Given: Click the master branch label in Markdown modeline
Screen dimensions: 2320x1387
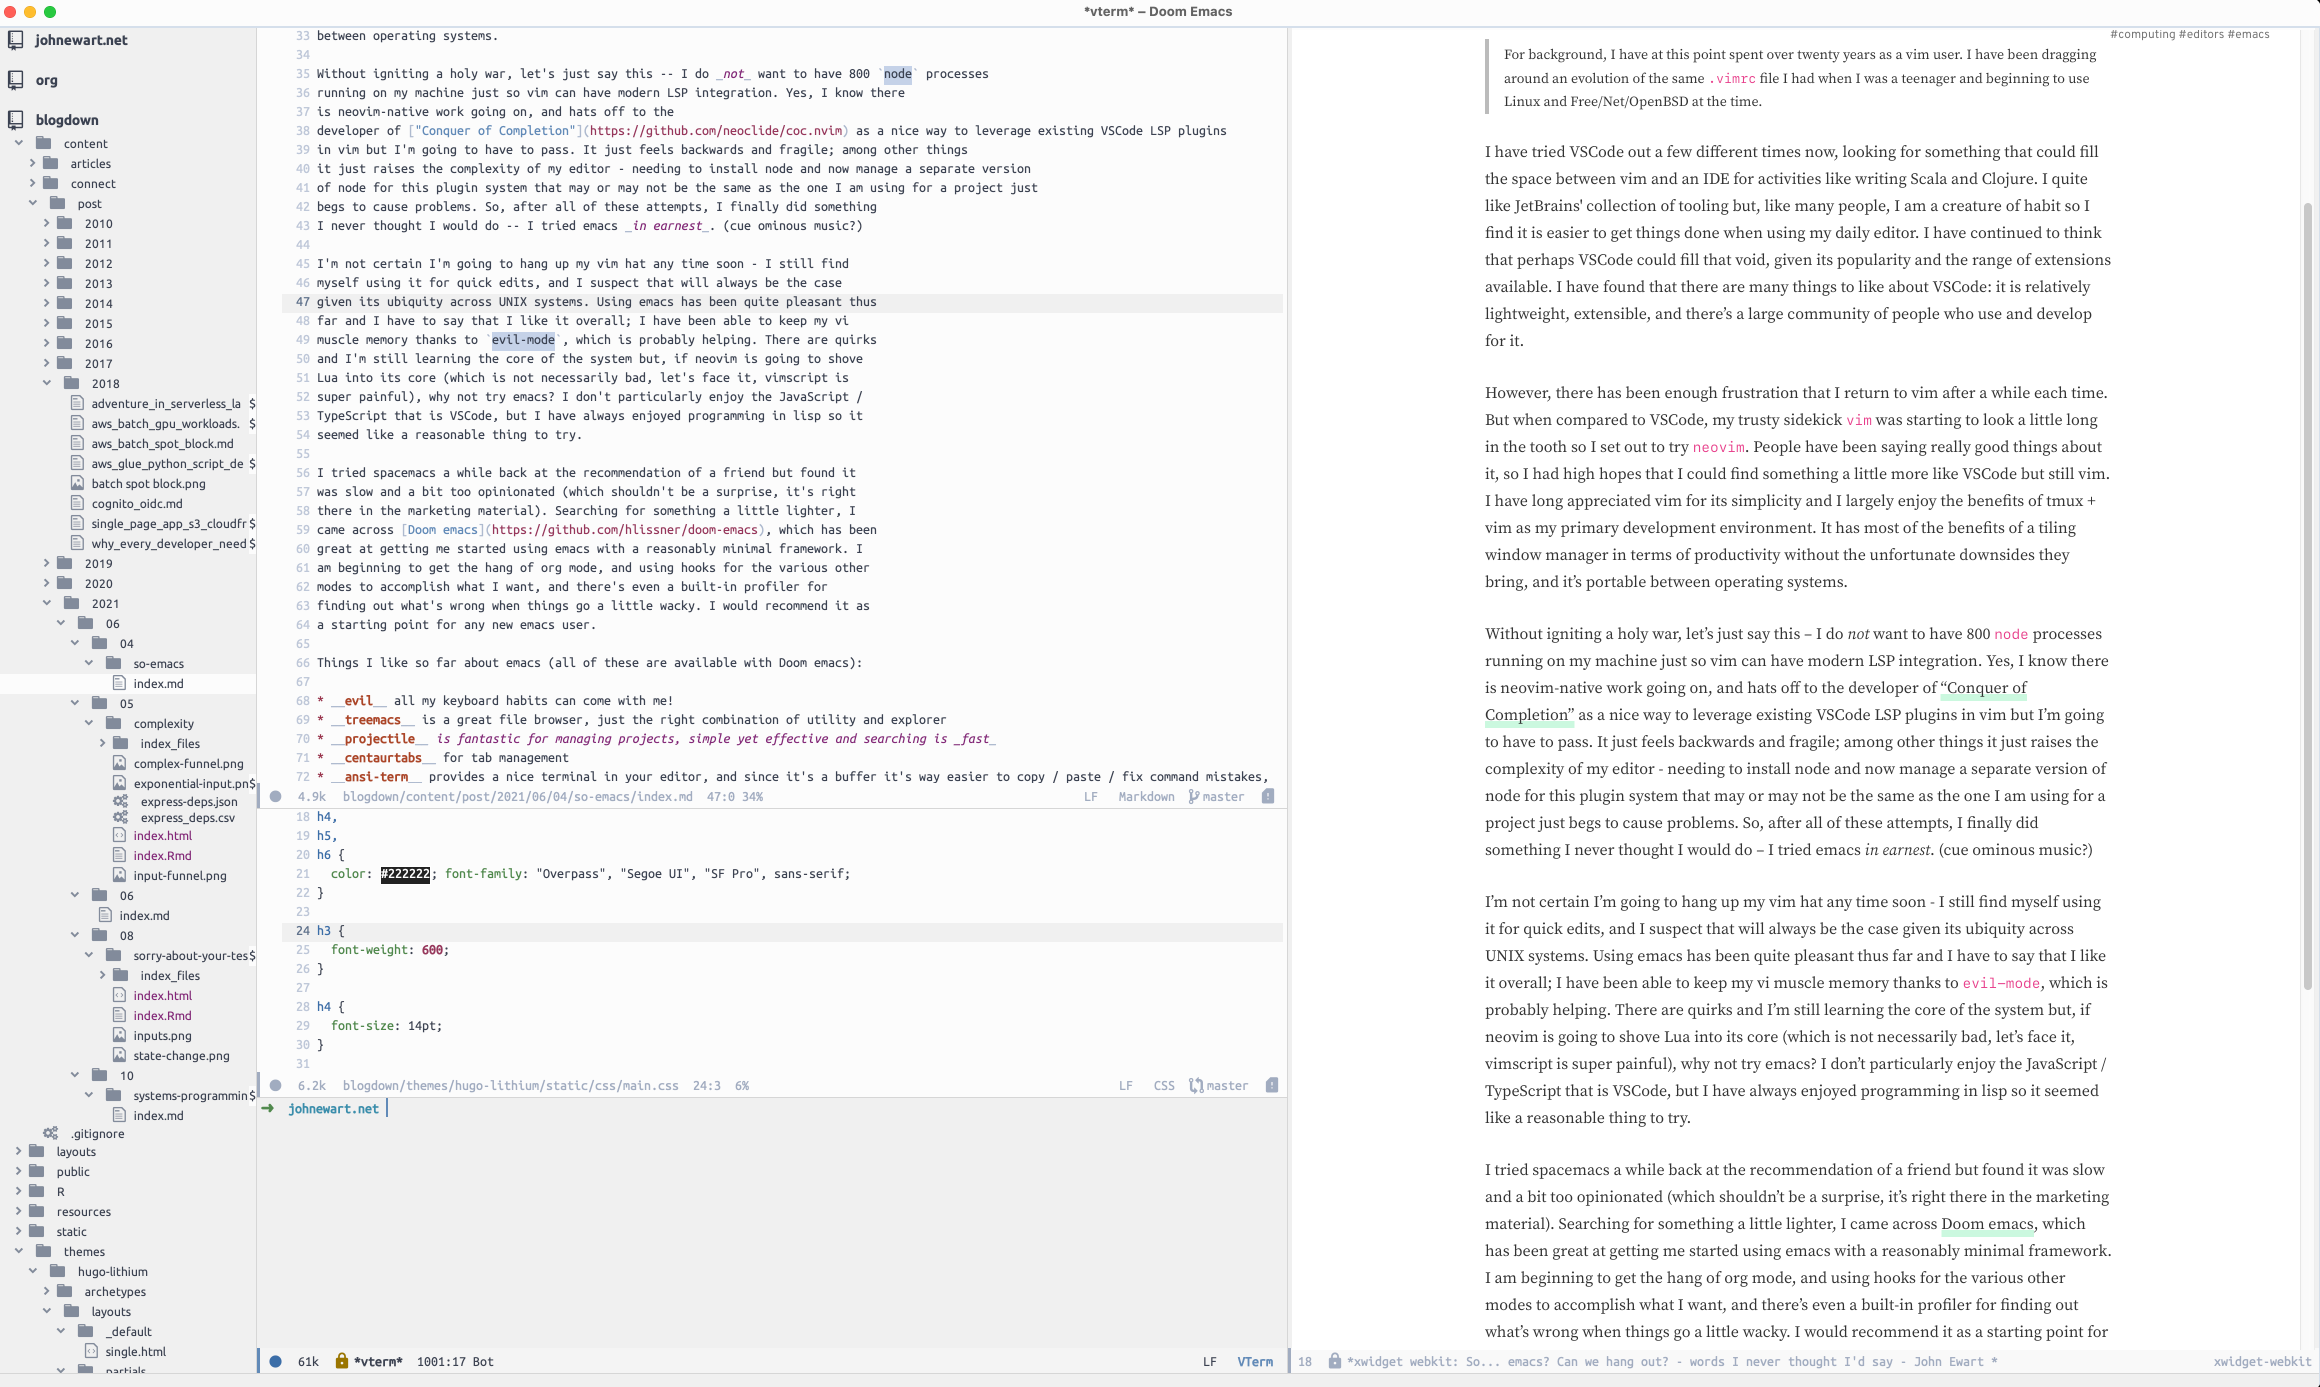Looking at the screenshot, I should pos(1223,797).
